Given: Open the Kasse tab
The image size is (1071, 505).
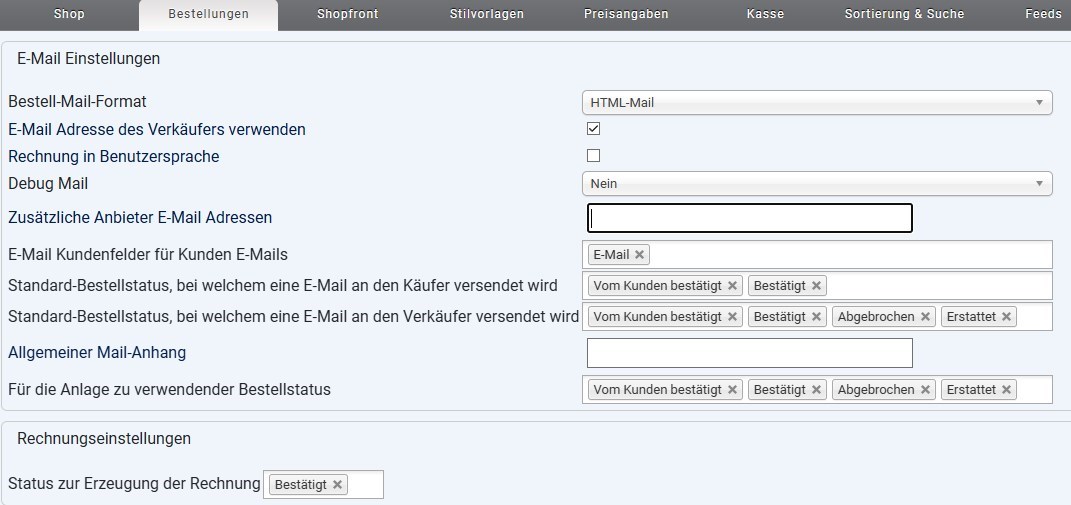Looking at the screenshot, I should click(765, 14).
